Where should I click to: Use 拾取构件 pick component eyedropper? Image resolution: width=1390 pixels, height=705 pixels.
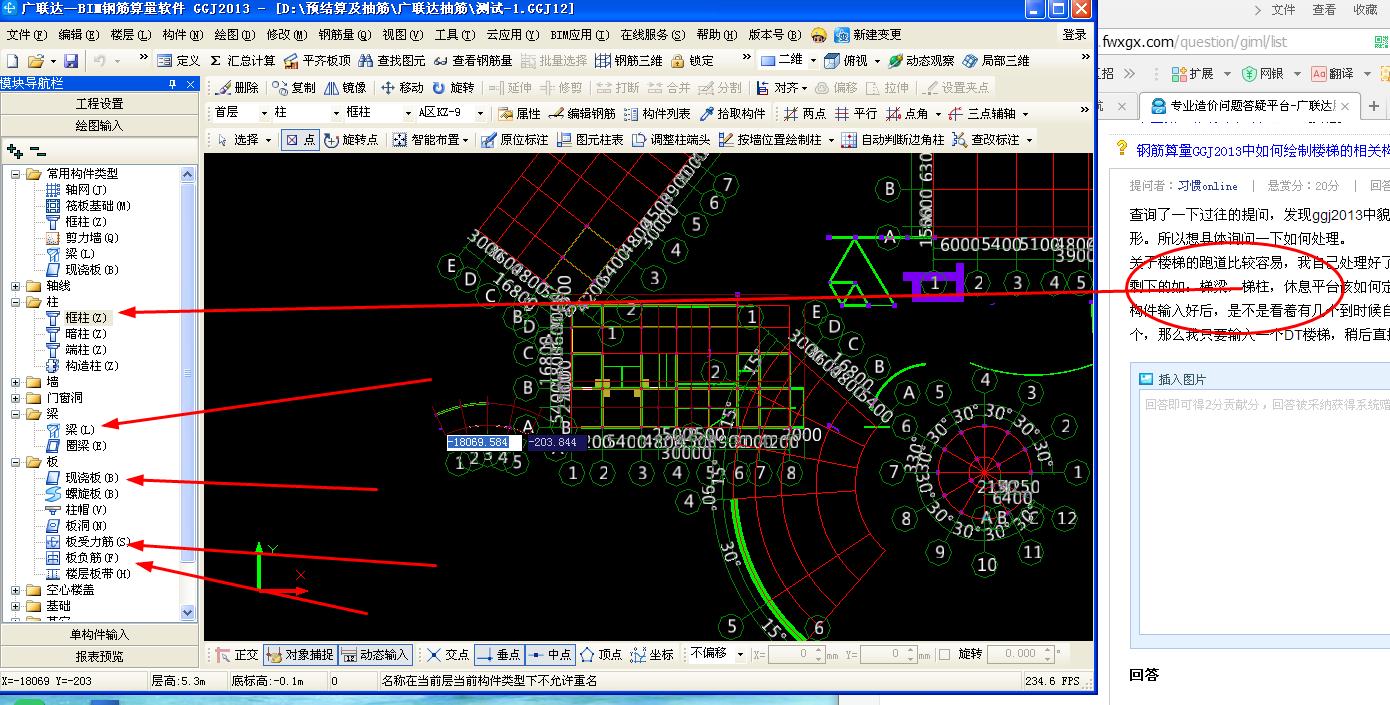point(732,114)
